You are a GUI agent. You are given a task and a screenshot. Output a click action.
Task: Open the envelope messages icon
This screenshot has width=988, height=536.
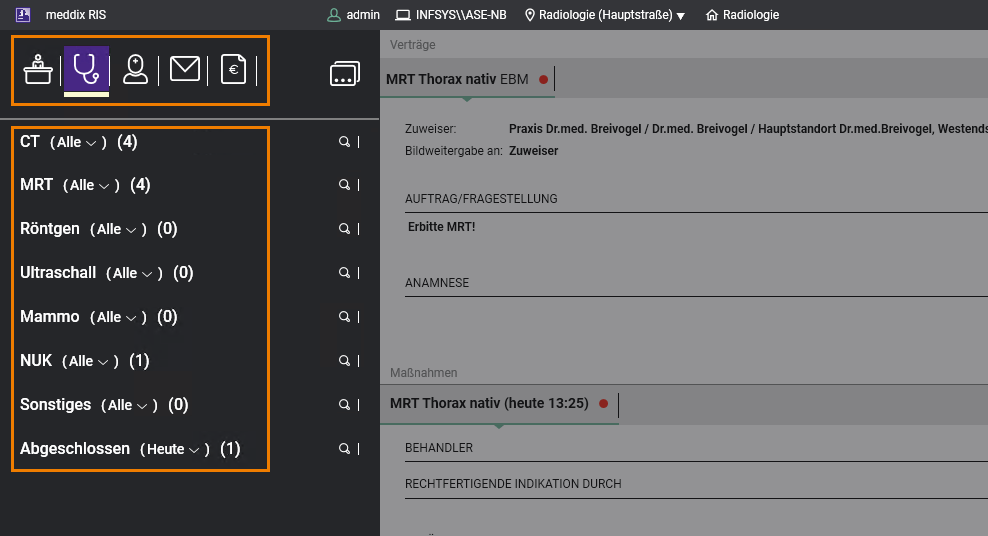point(184,69)
